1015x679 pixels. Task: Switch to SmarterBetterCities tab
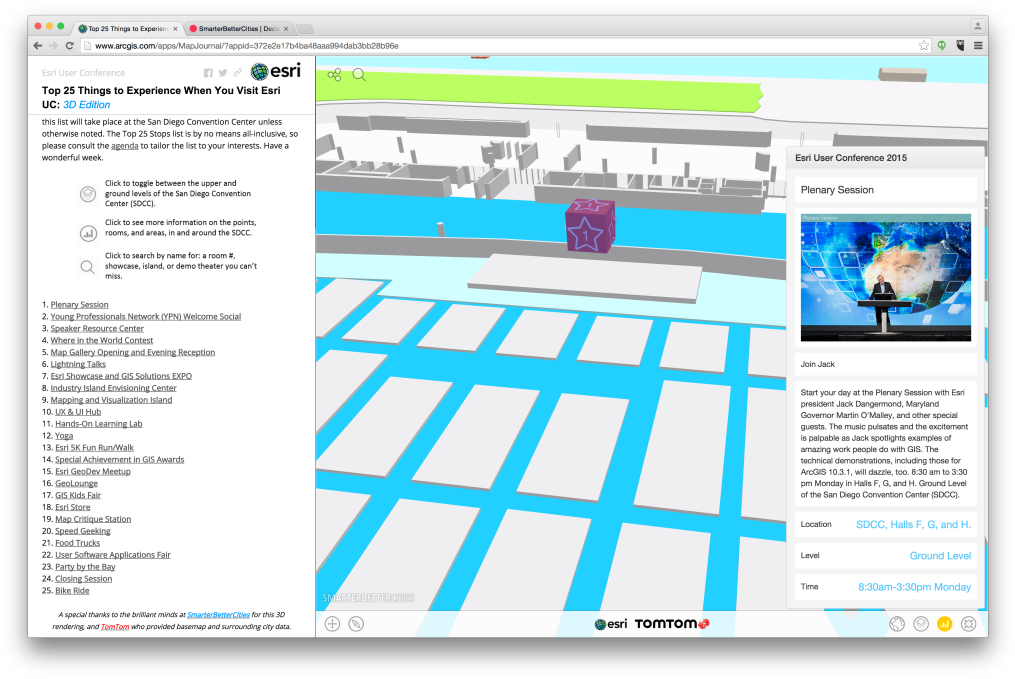tap(238, 28)
